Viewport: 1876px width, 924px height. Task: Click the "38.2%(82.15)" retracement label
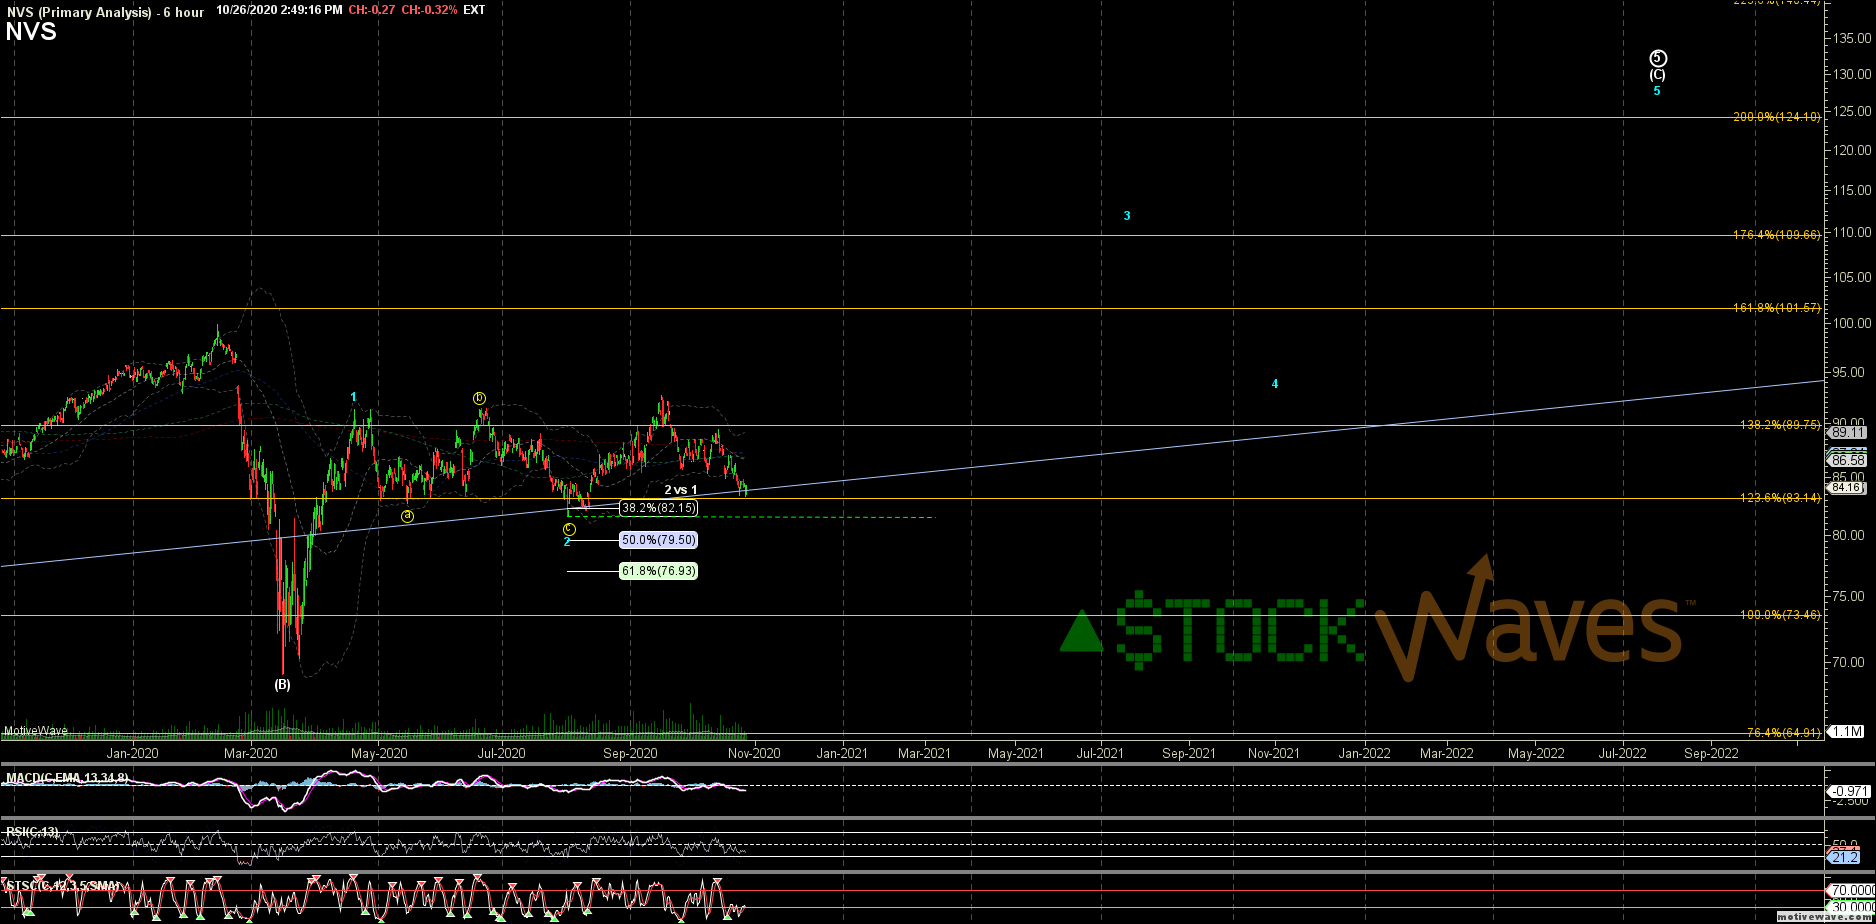[x=659, y=508]
